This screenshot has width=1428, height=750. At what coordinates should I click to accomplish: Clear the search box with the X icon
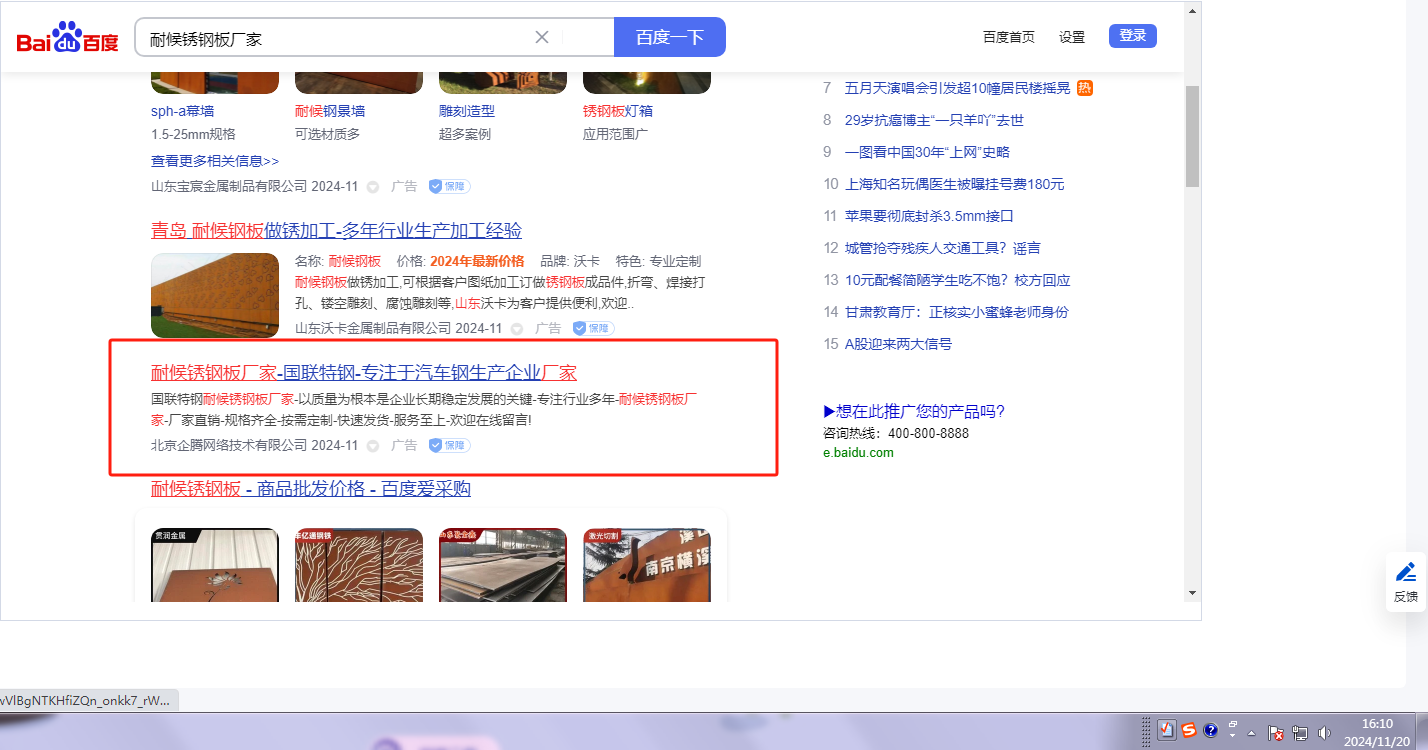tap(542, 37)
